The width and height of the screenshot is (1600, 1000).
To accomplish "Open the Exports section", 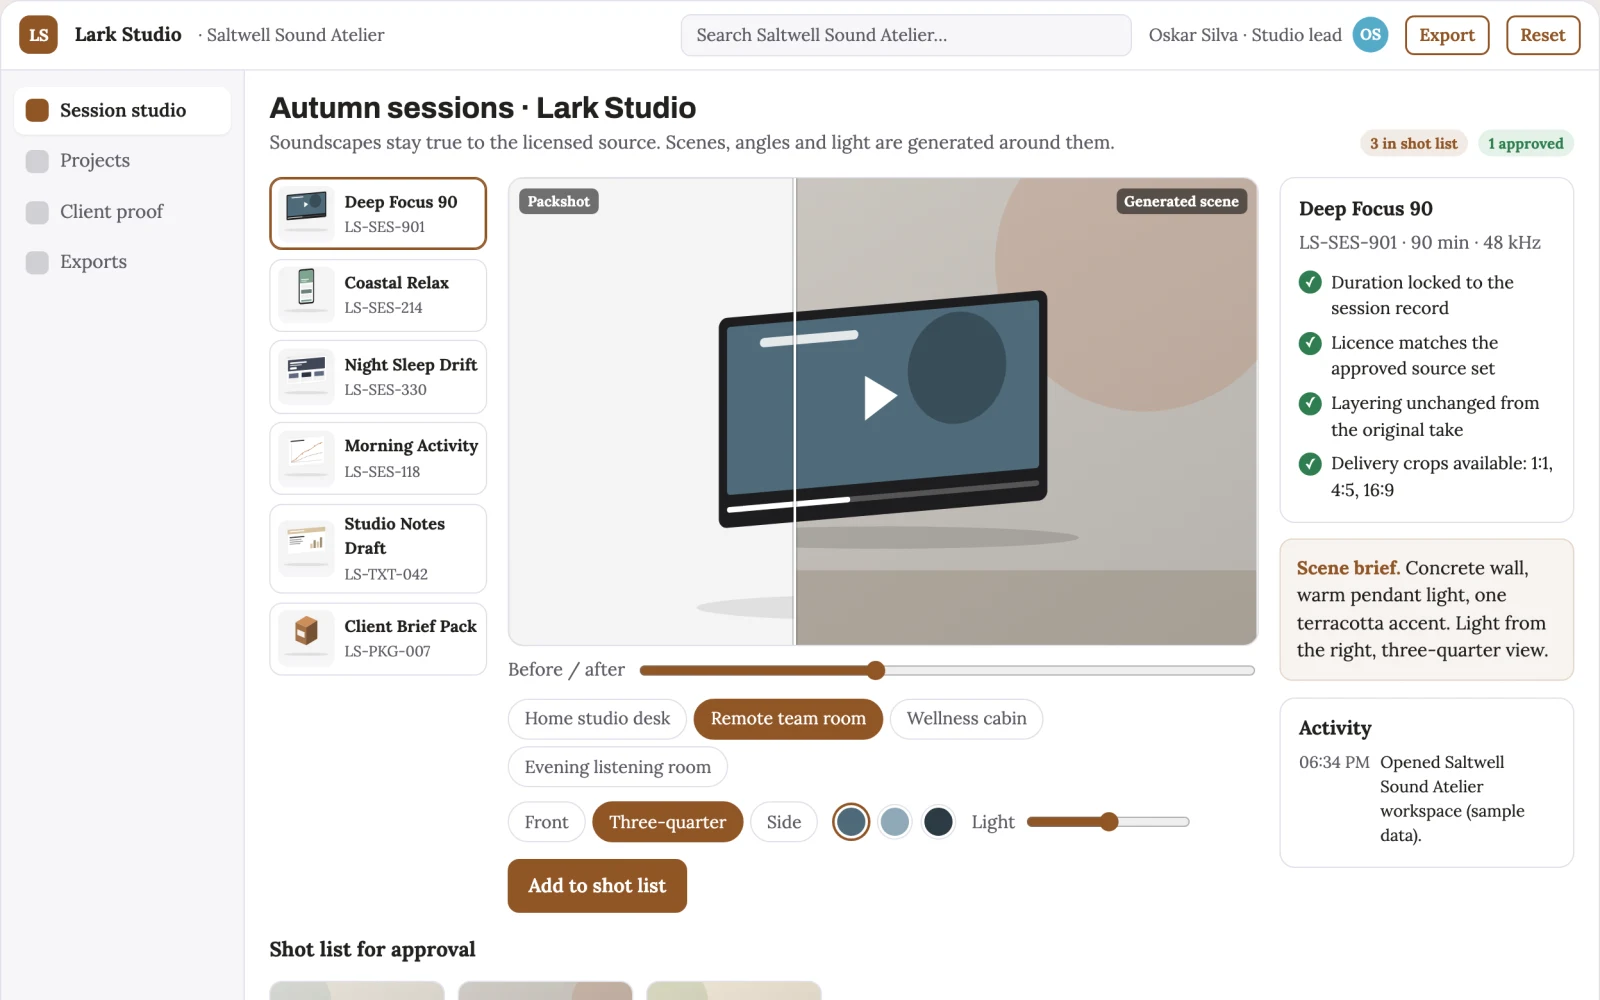I will 122,262.
